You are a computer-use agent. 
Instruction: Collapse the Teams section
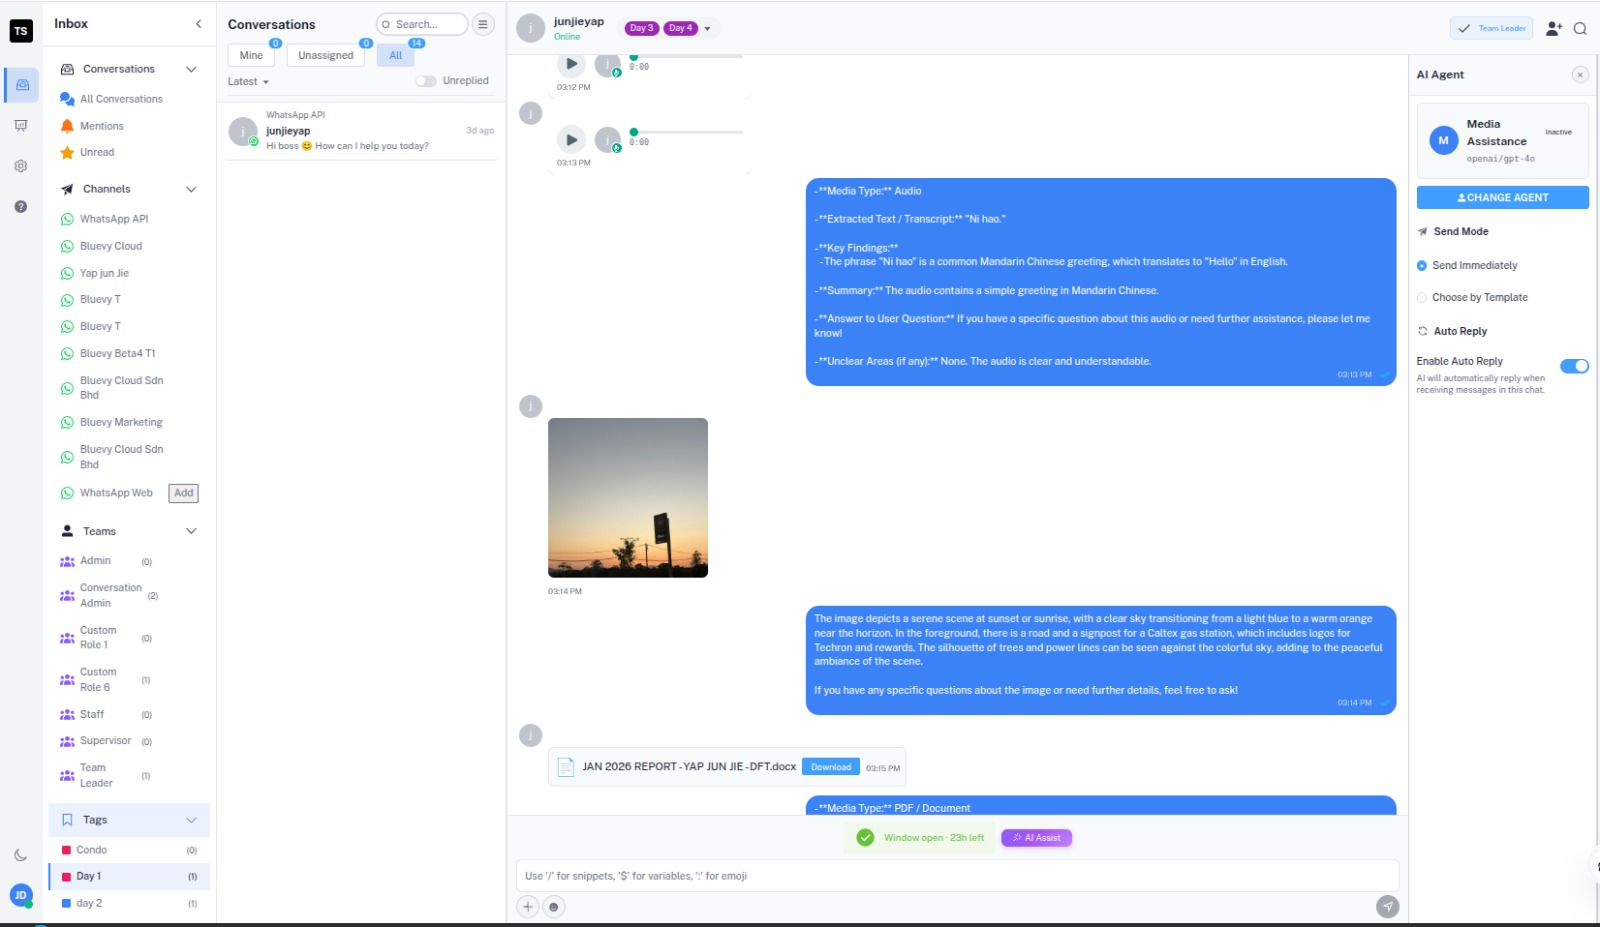[x=191, y=531]
